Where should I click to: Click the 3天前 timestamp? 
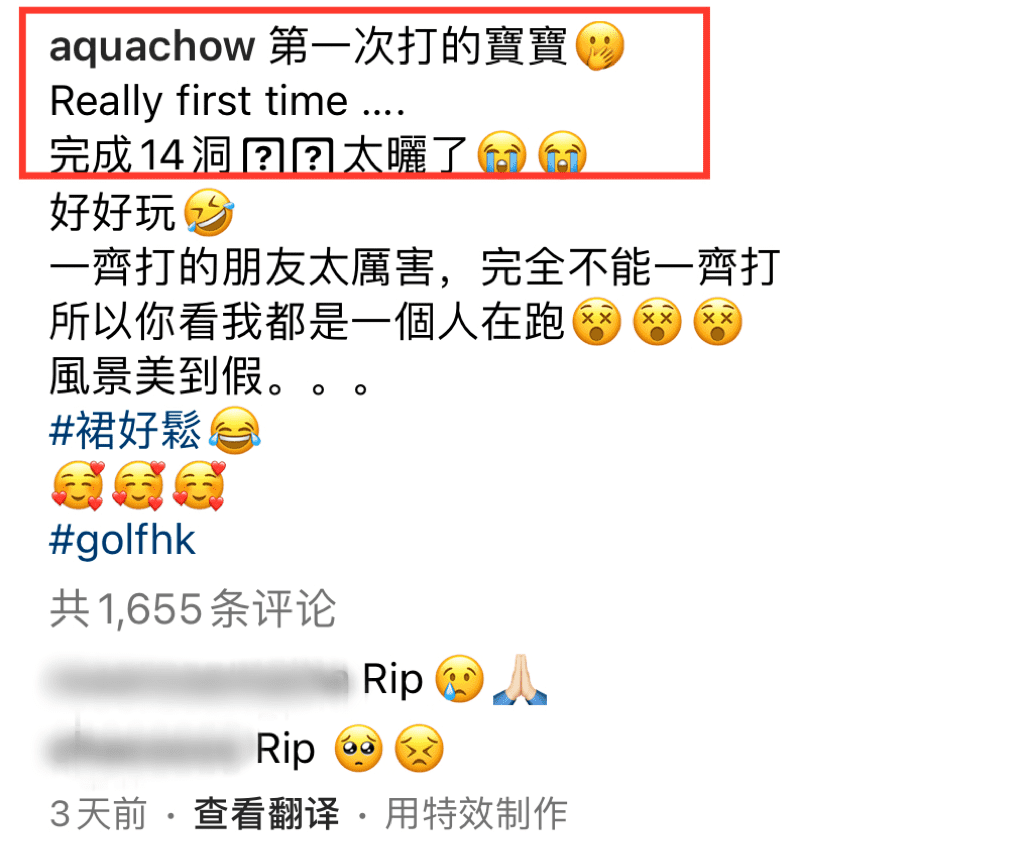click(98, 813)
